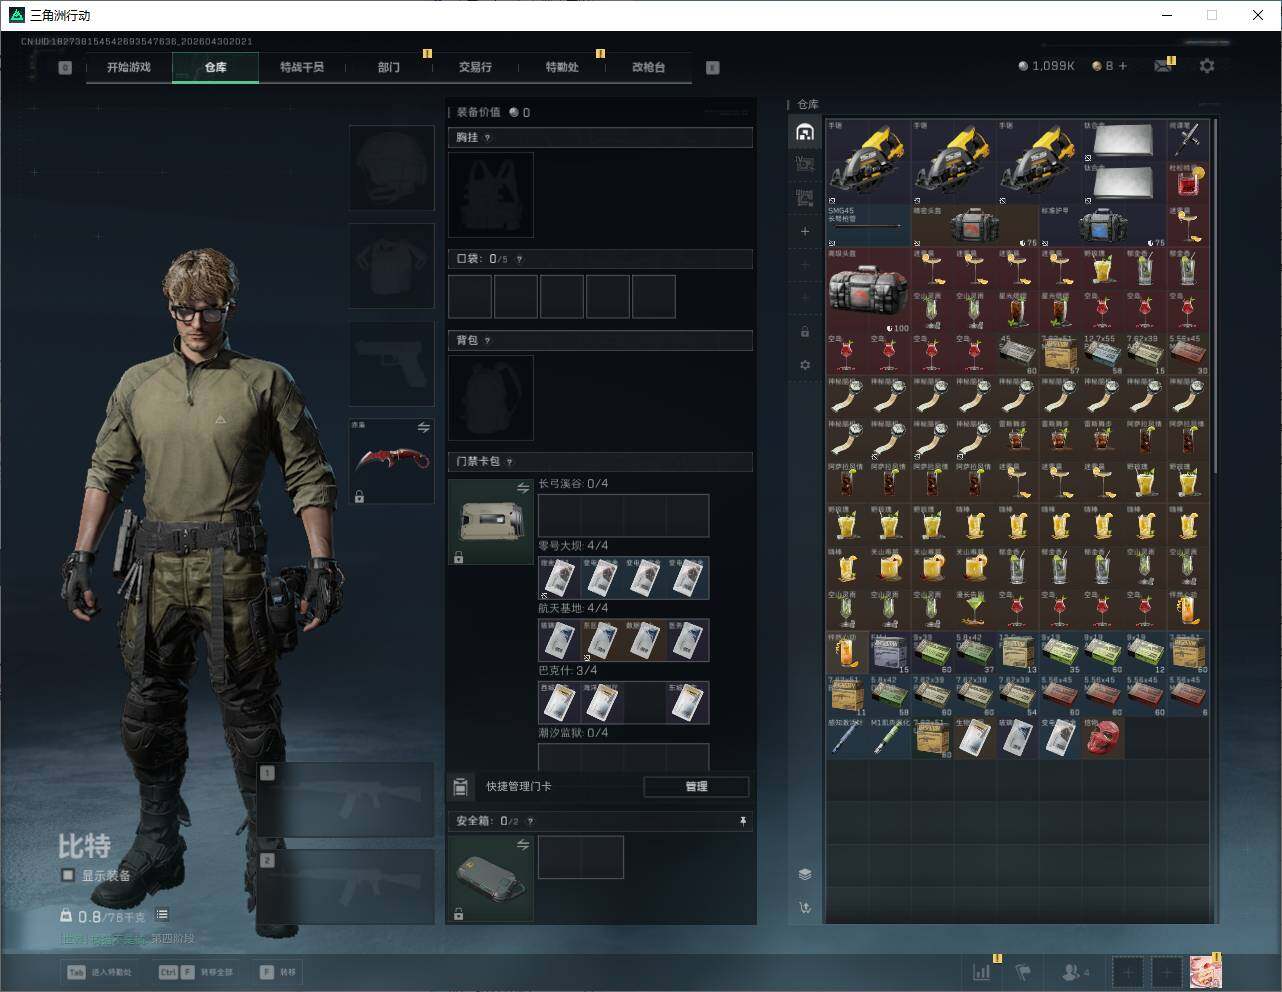Swap the keycard case using arrows icon

523,488
